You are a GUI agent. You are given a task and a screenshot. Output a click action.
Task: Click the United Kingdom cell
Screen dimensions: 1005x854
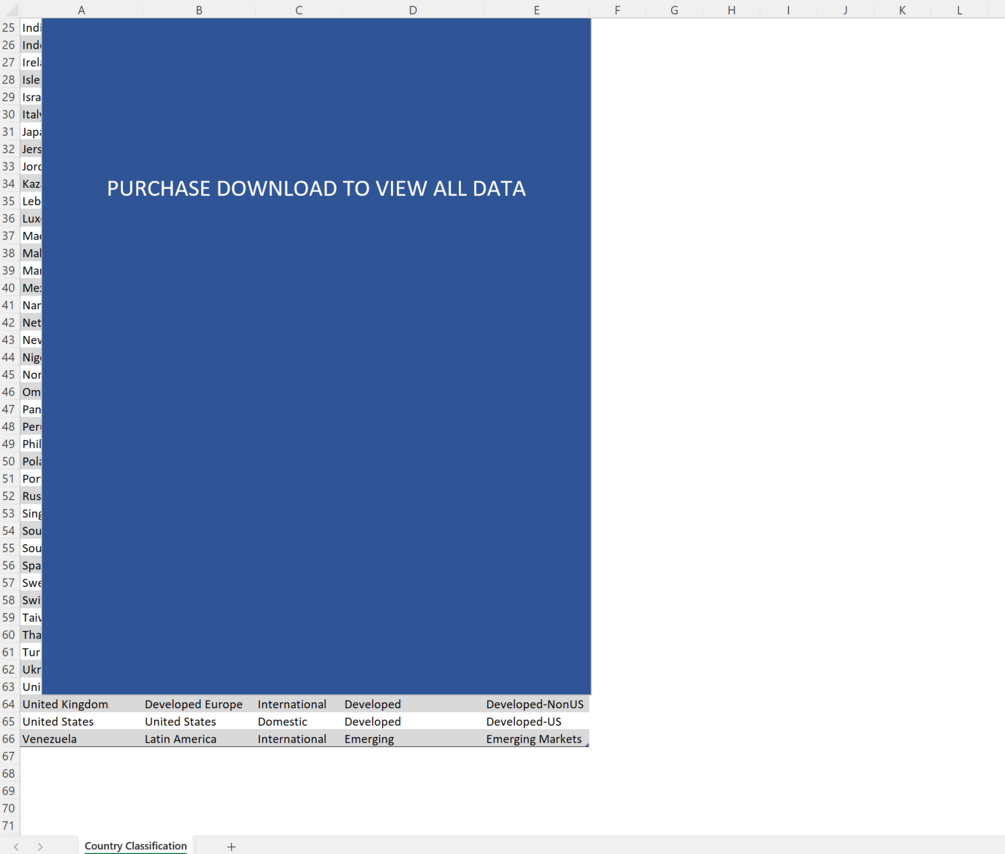point(81,704)
